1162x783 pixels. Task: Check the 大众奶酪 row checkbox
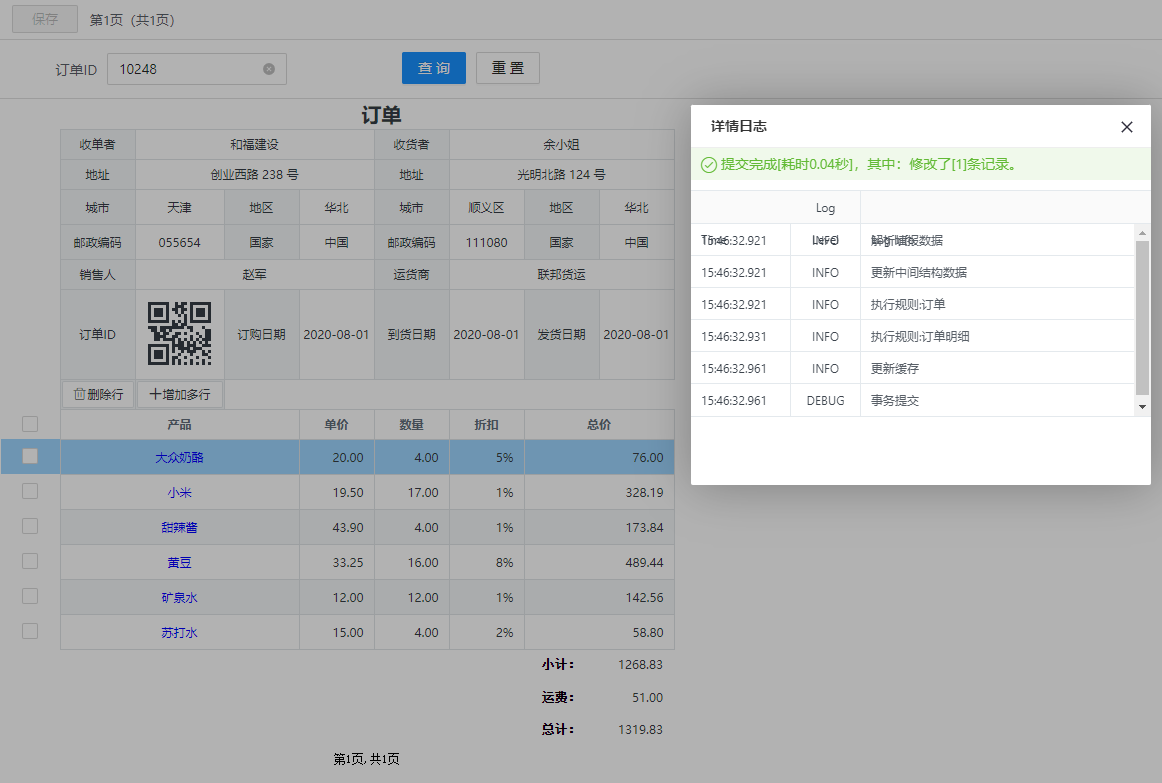click(30, 456)
